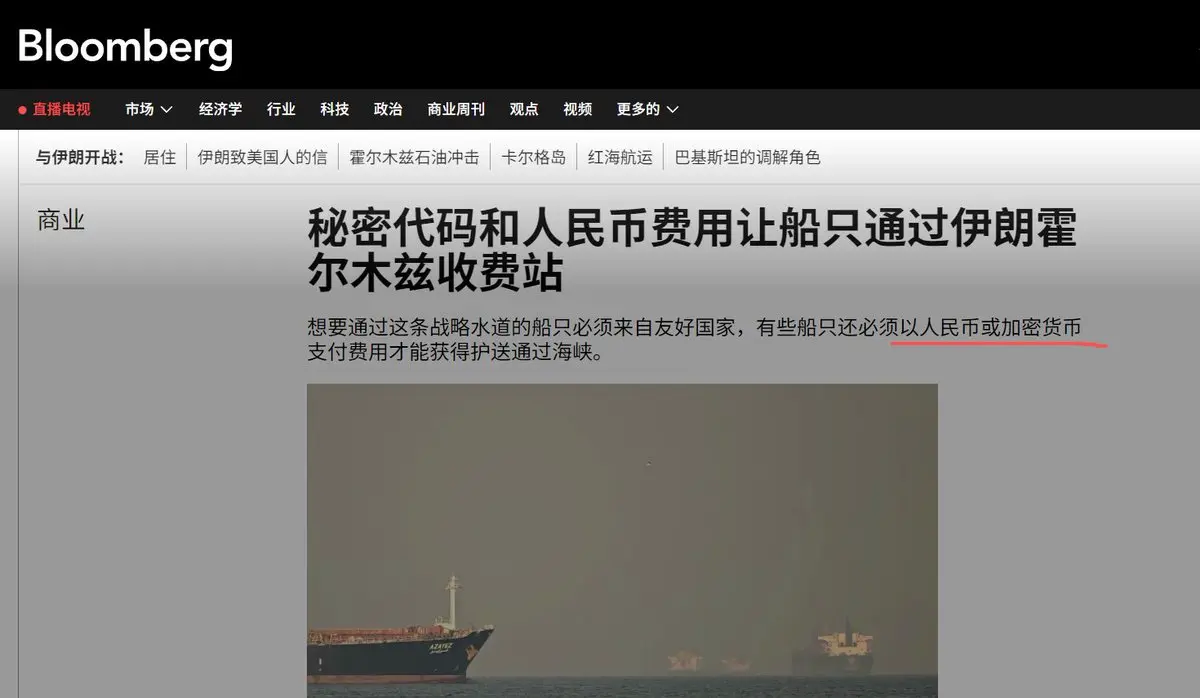Select 商业周刊 in navigation
The image size is (1200, 698).
(x=456, y=109)
